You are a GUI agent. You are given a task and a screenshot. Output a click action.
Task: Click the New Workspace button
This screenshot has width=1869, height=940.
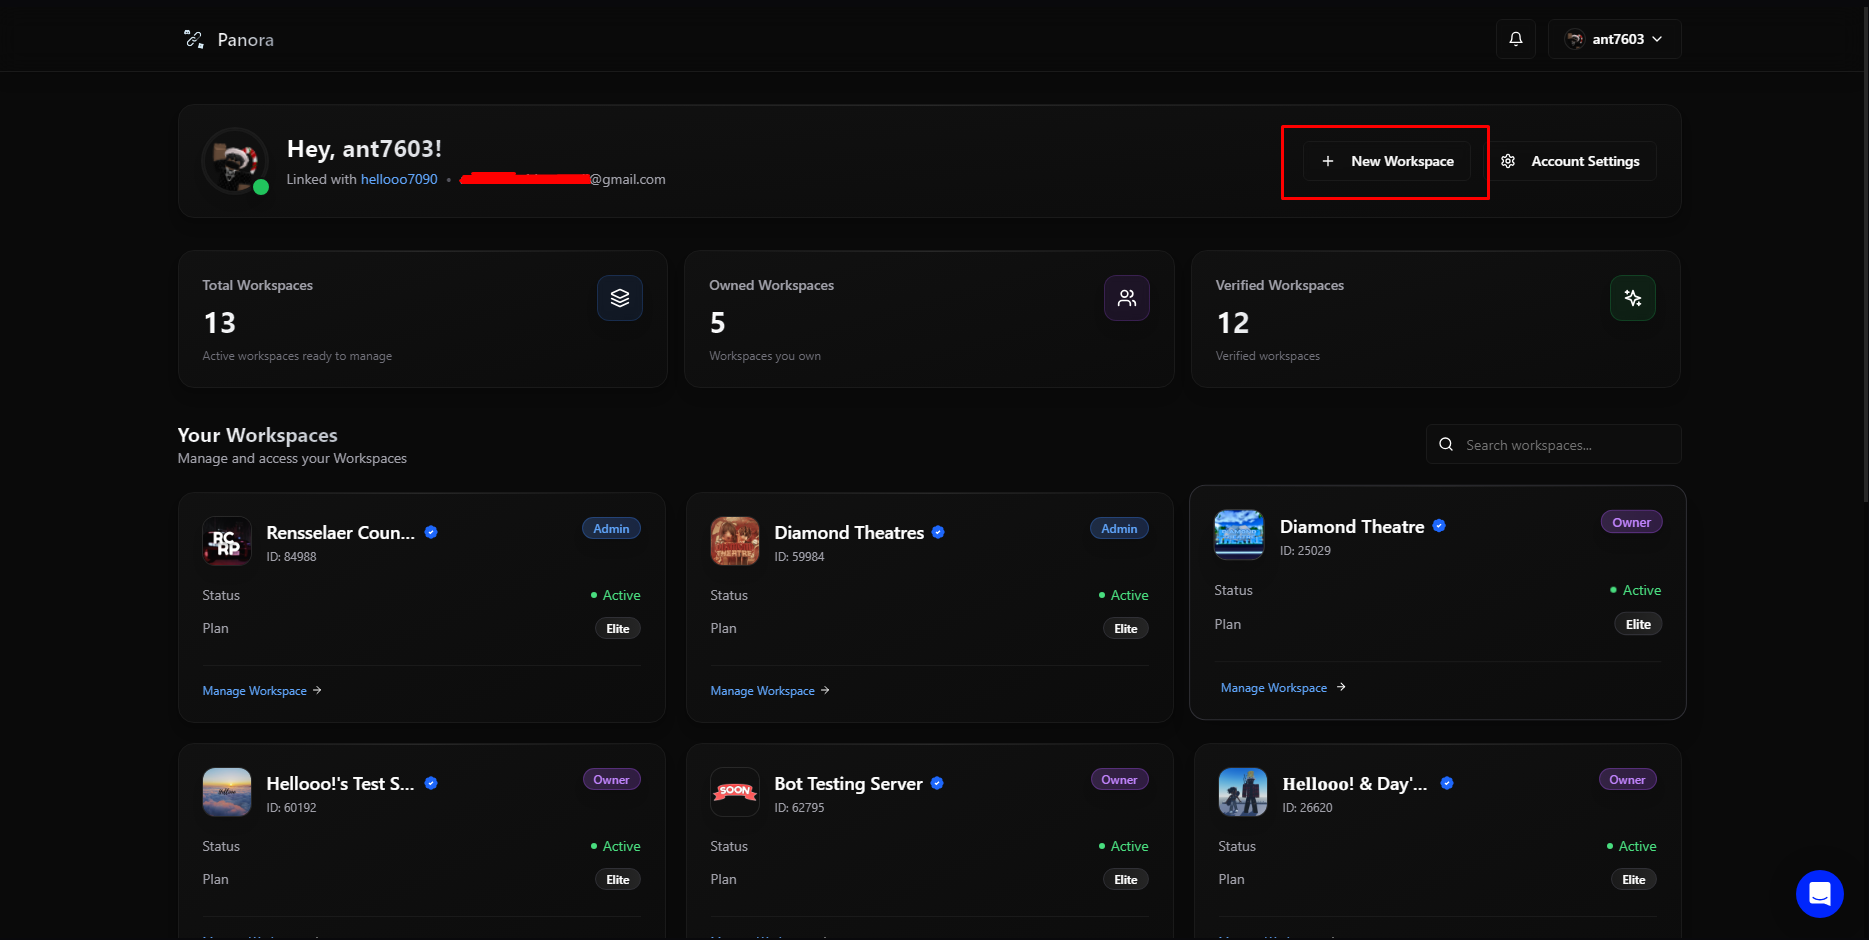pyautogui.click(x=1387, y=161)
